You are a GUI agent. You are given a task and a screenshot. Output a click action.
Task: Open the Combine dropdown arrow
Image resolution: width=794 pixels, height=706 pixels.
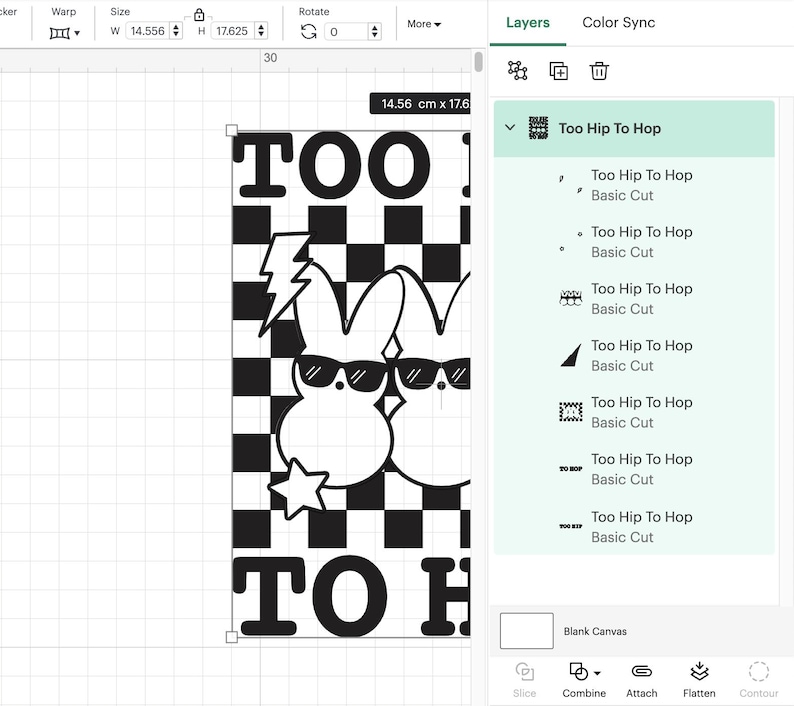pos(598,673)
